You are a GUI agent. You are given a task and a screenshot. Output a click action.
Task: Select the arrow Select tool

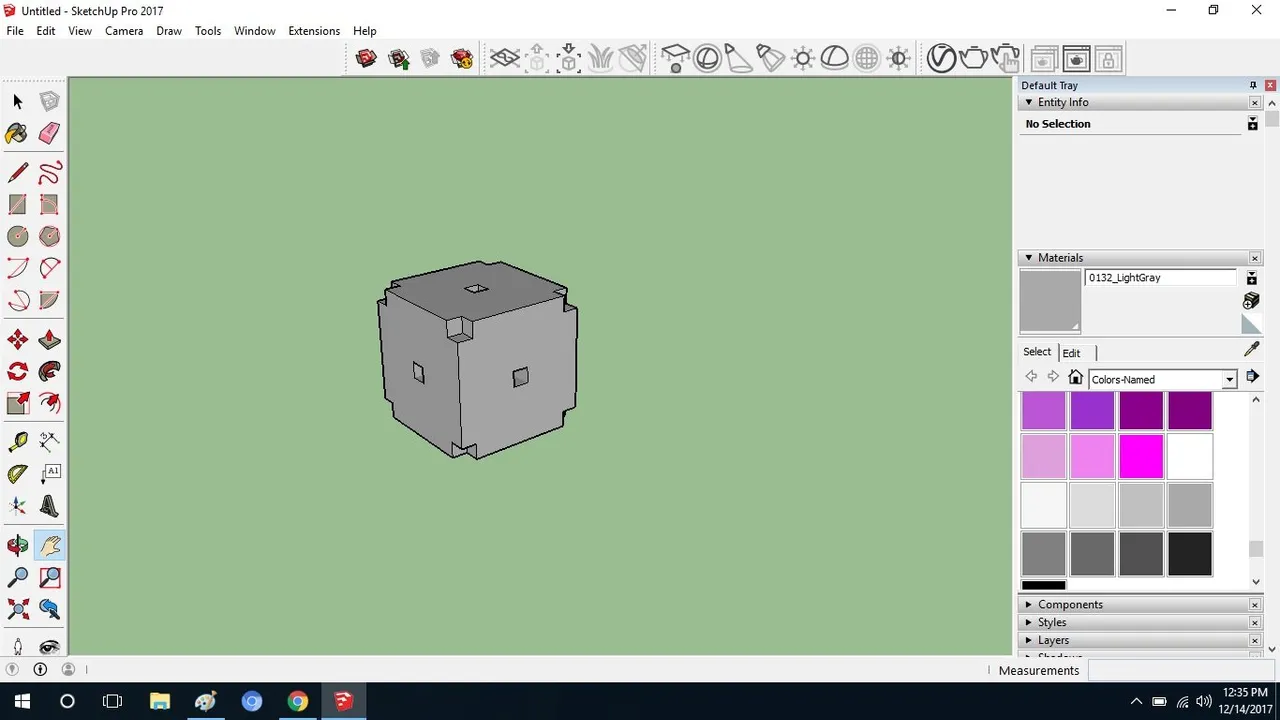coord(17,101)
